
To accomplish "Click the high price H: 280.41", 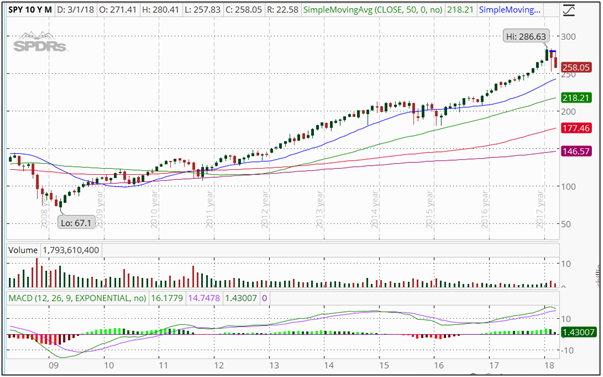I will pos(160,10).
